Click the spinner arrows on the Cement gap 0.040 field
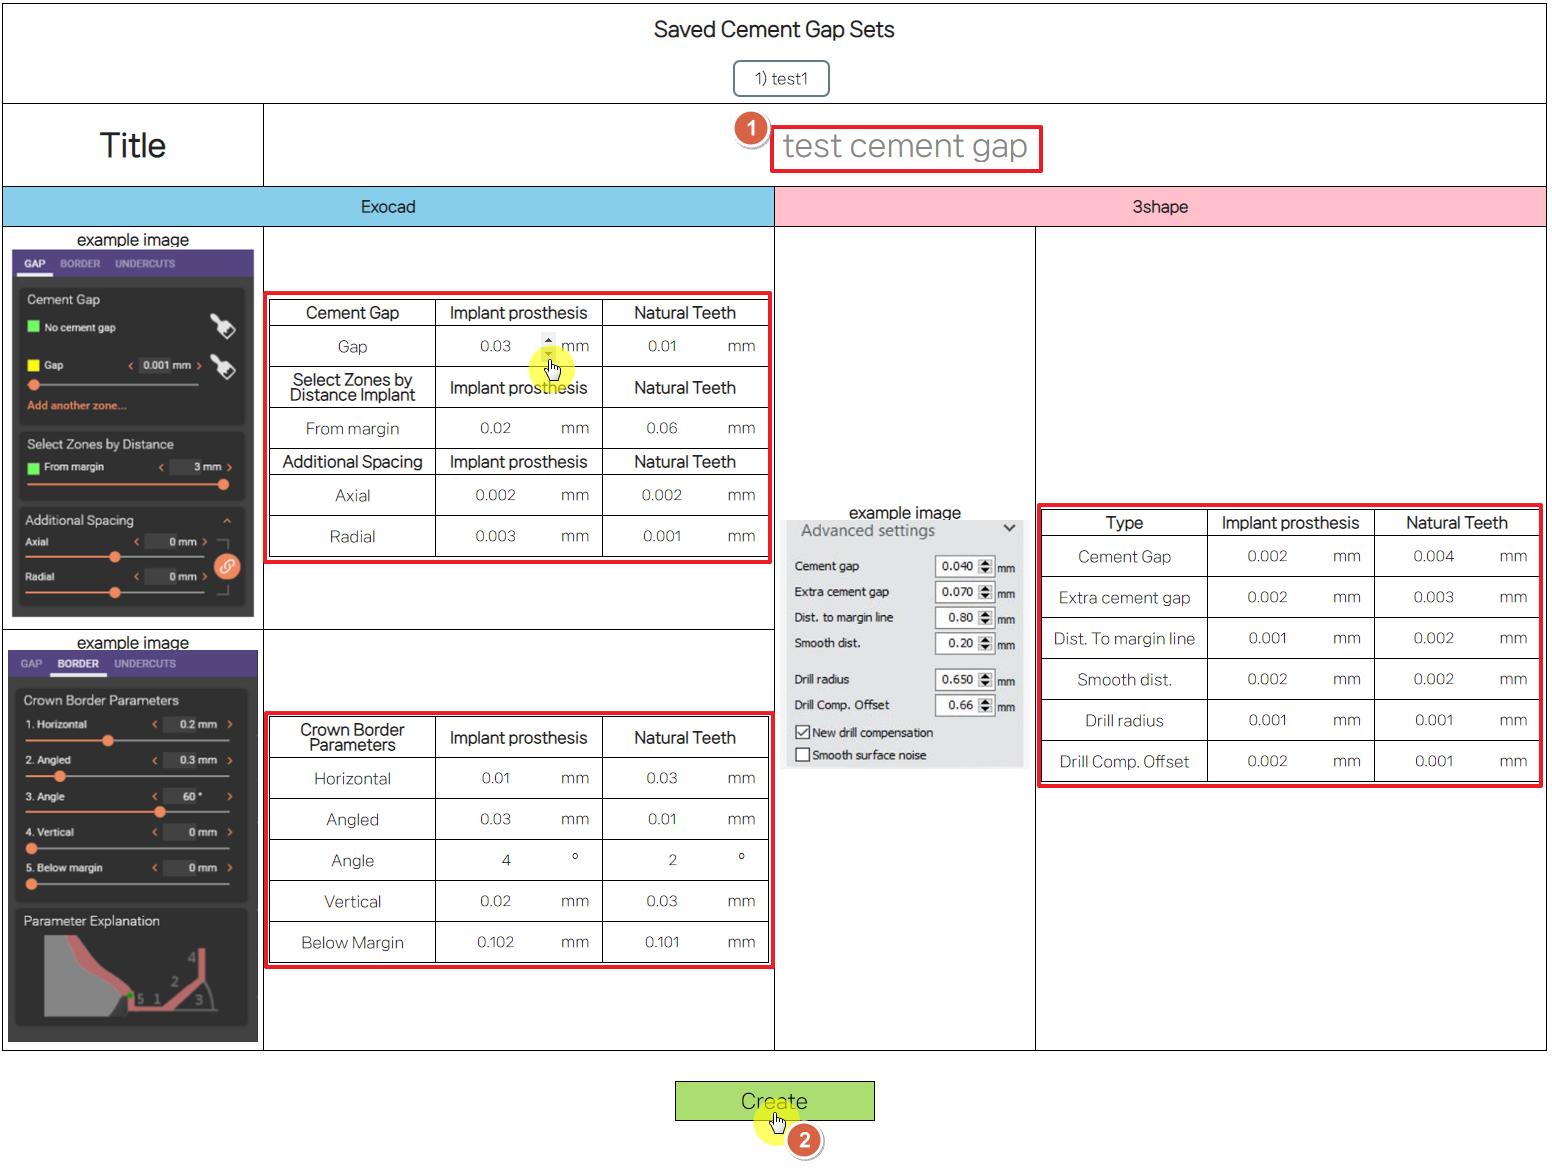1552x1170 pixels. [986, 567]
